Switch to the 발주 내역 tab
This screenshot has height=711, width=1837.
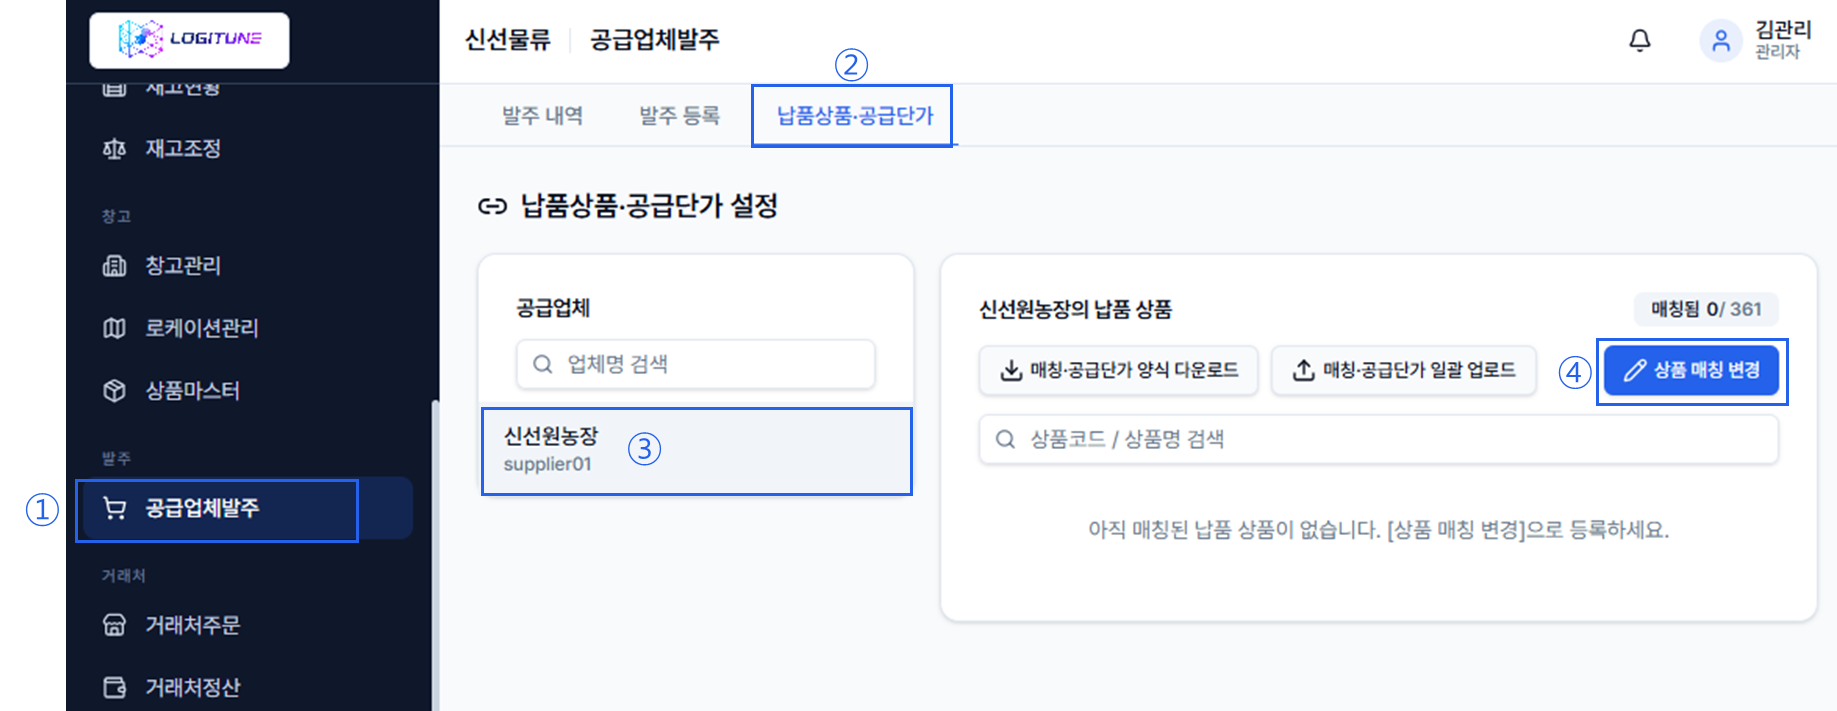[542, 116]
